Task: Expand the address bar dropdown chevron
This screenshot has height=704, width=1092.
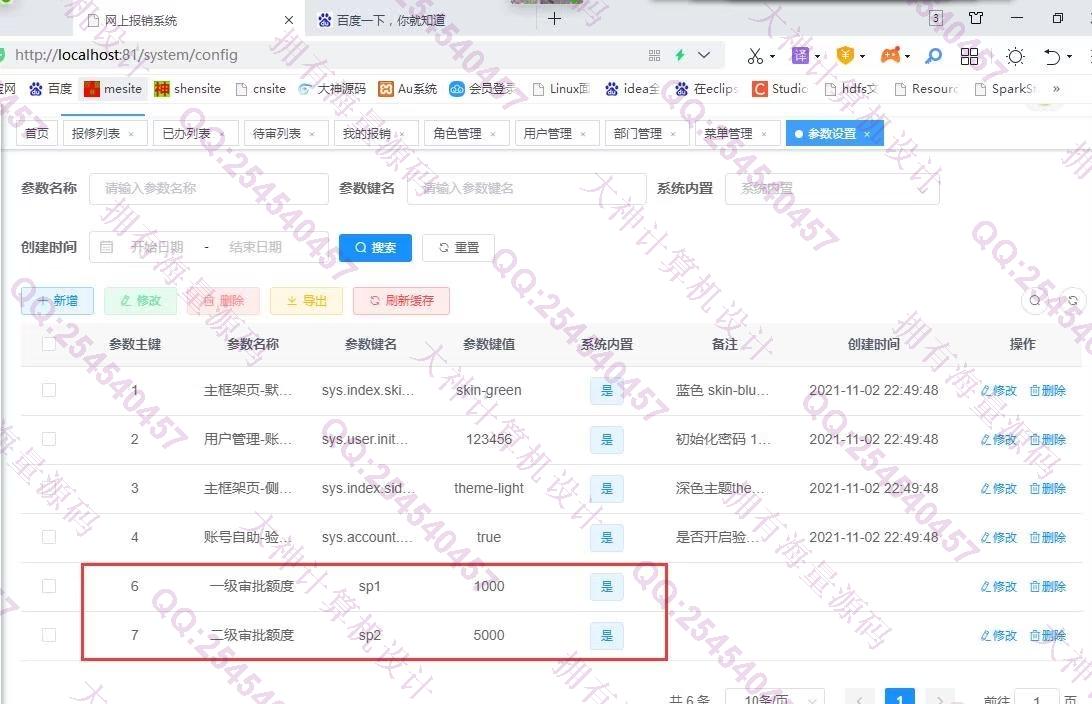Action: (704, 55)
